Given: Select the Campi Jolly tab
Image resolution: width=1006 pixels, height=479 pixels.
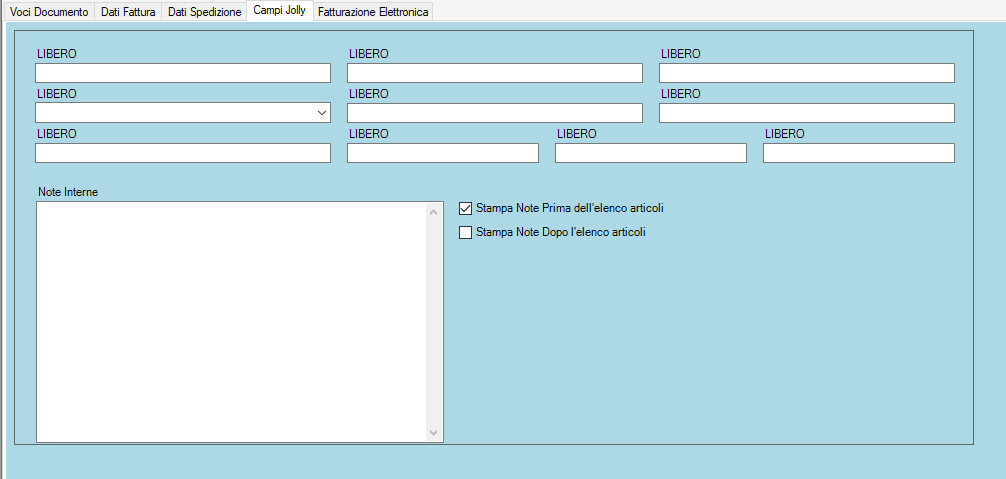Looking at the screenshot, I should tap(279, 11).
